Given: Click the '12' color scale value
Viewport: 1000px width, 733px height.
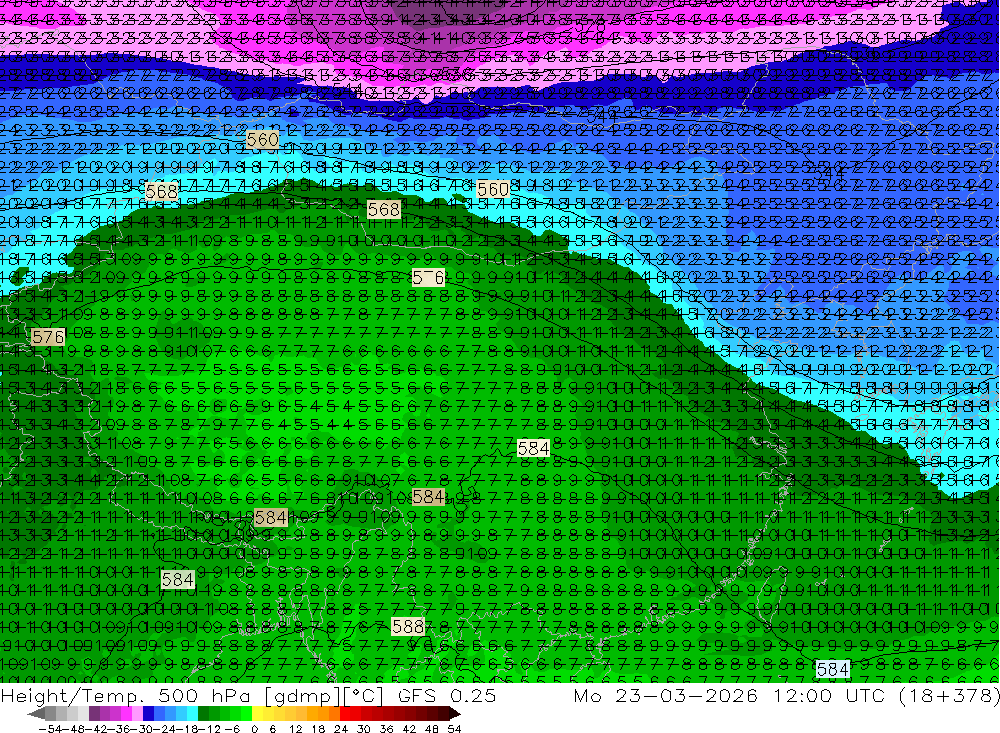Looking at the screenshot, I should (x=295, y=729).
